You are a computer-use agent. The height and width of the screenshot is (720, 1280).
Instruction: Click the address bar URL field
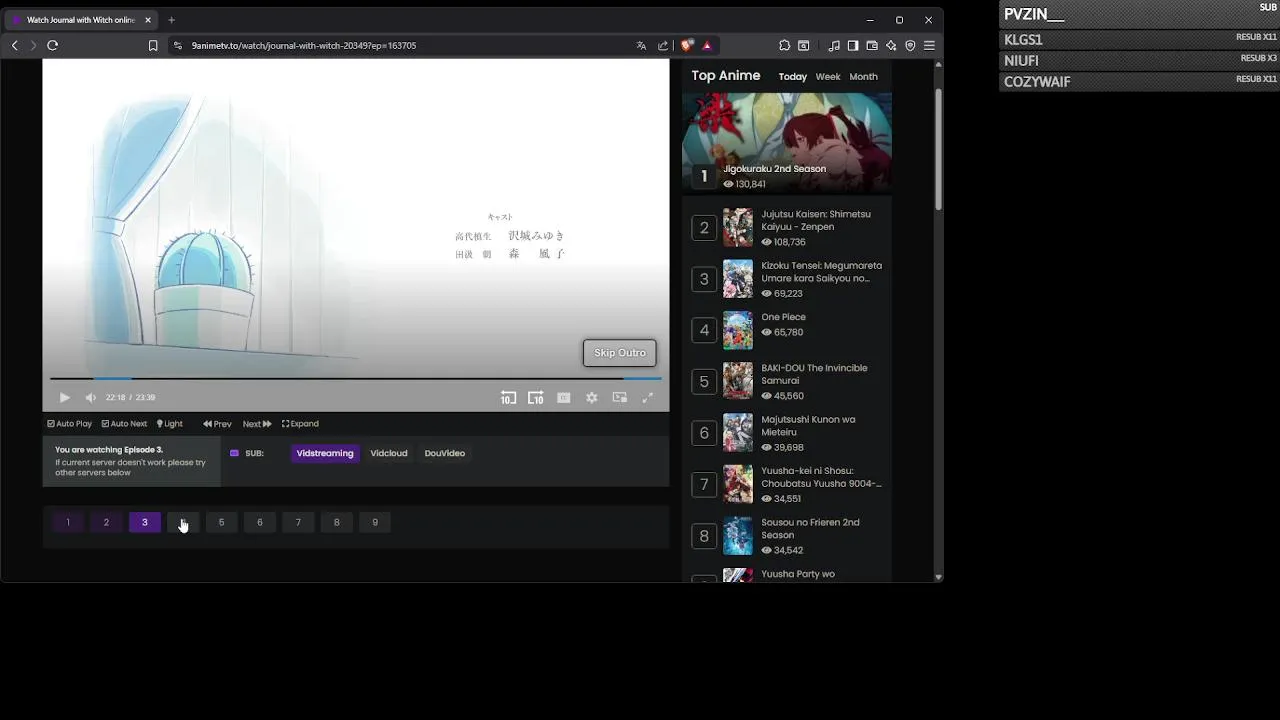coord(400,45)
